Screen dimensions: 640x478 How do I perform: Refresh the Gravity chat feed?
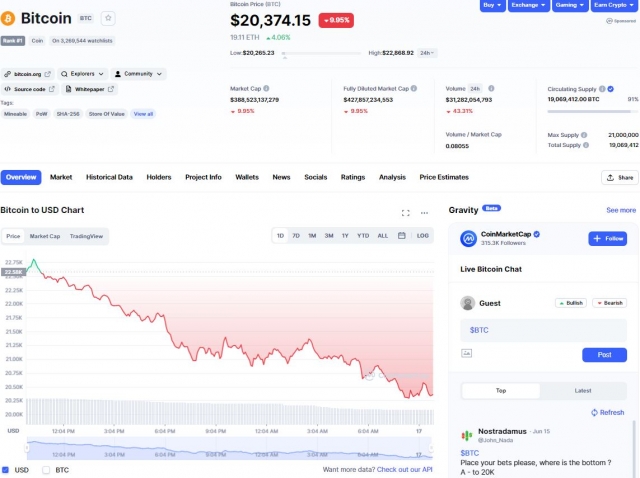[608, 412]
